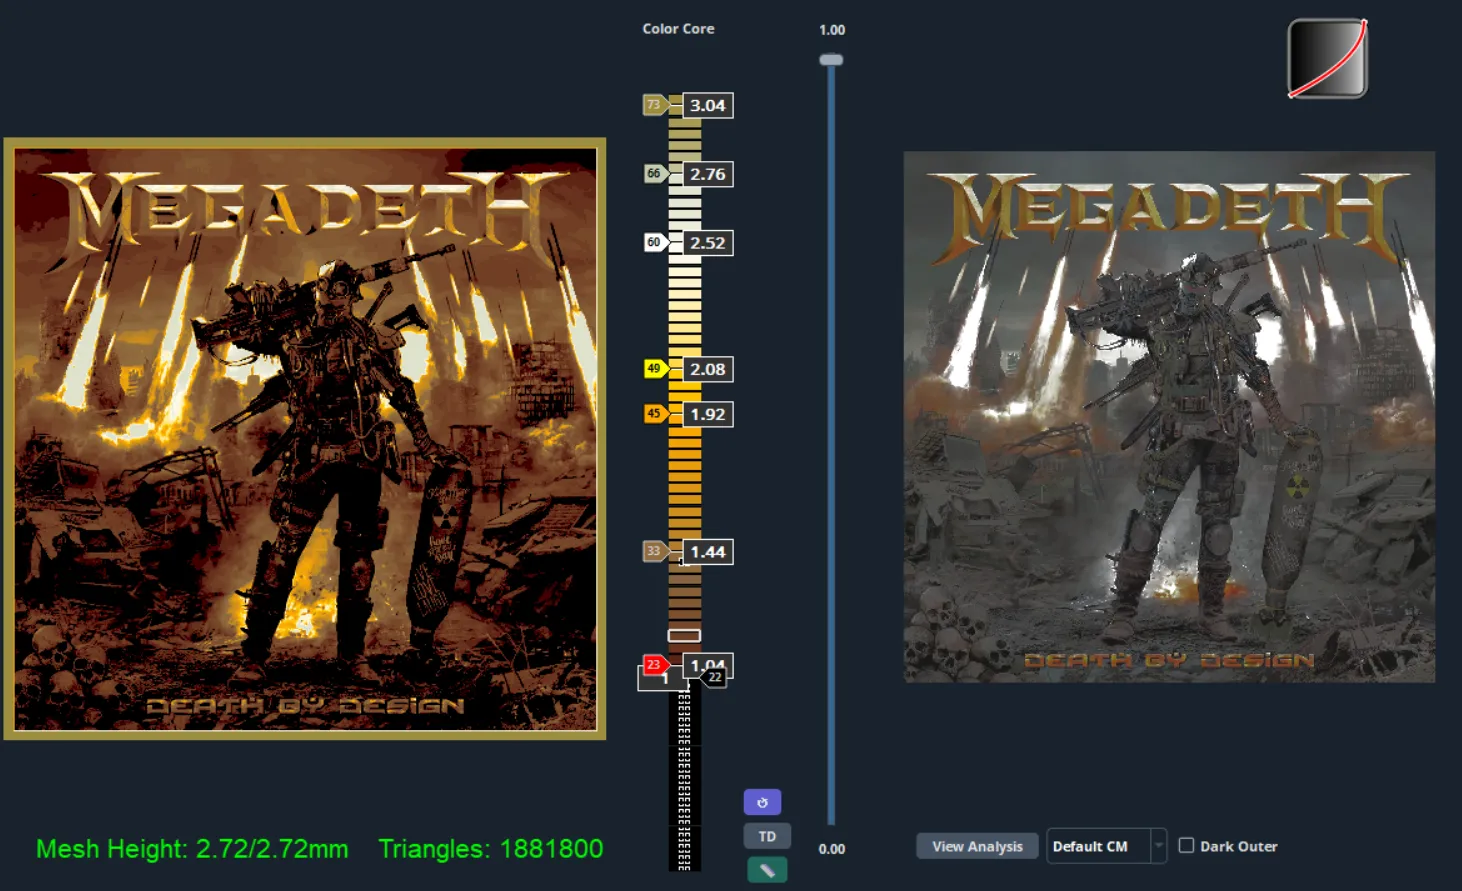
Task: Click the Megadeth filament preview image
Action: [x=305, y=439]
